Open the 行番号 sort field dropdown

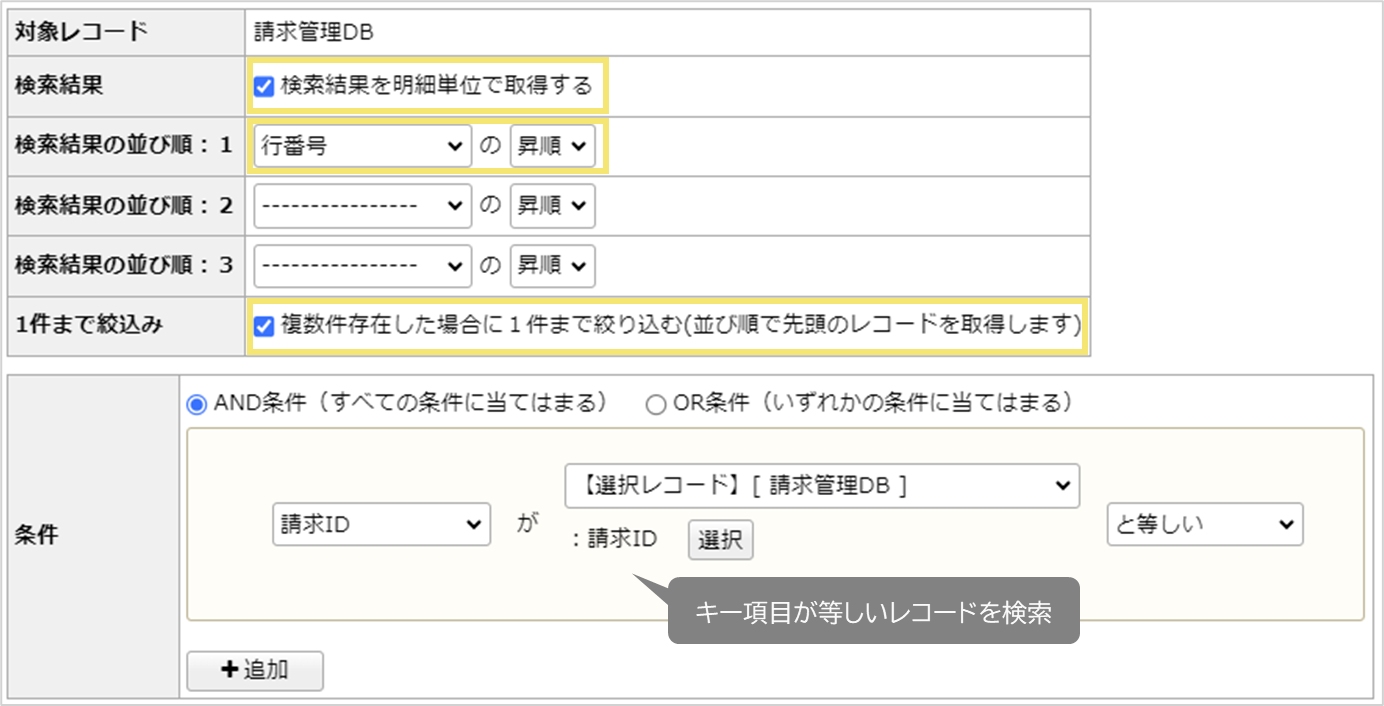[x=362, y=146]
